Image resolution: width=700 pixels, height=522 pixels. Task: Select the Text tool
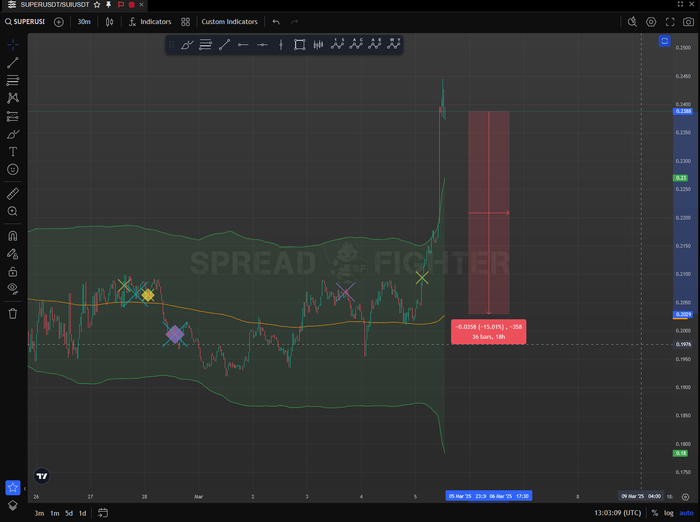click(13, 152)
